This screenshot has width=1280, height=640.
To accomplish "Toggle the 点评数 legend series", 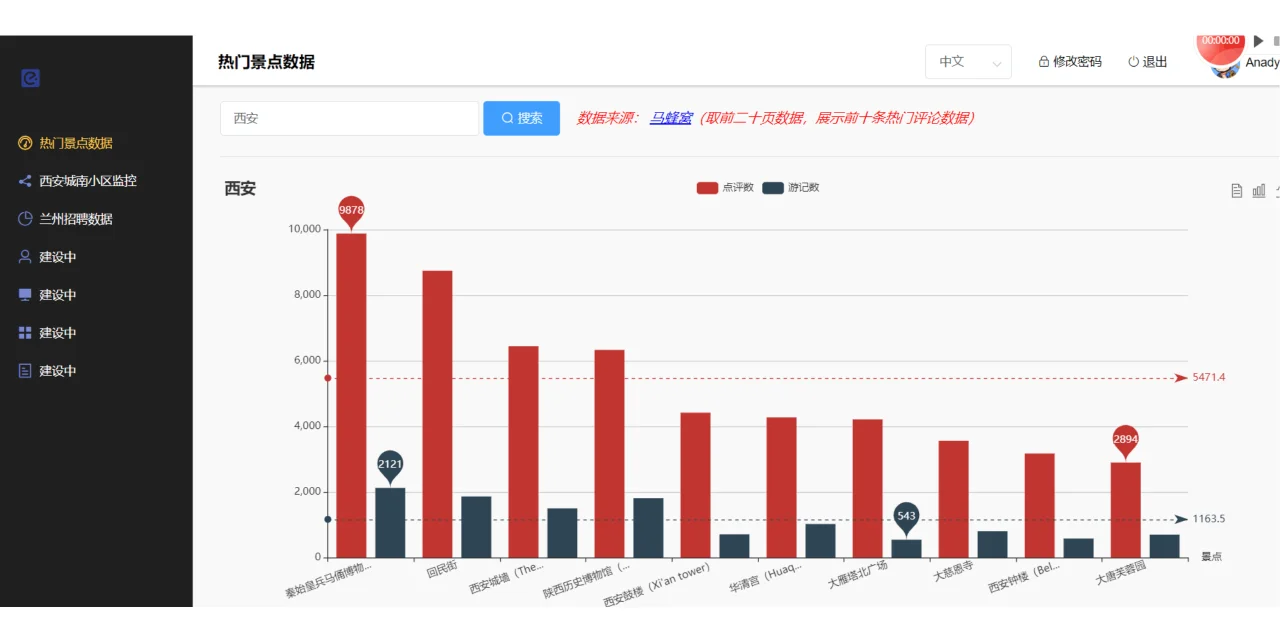I will pos(725,188).
